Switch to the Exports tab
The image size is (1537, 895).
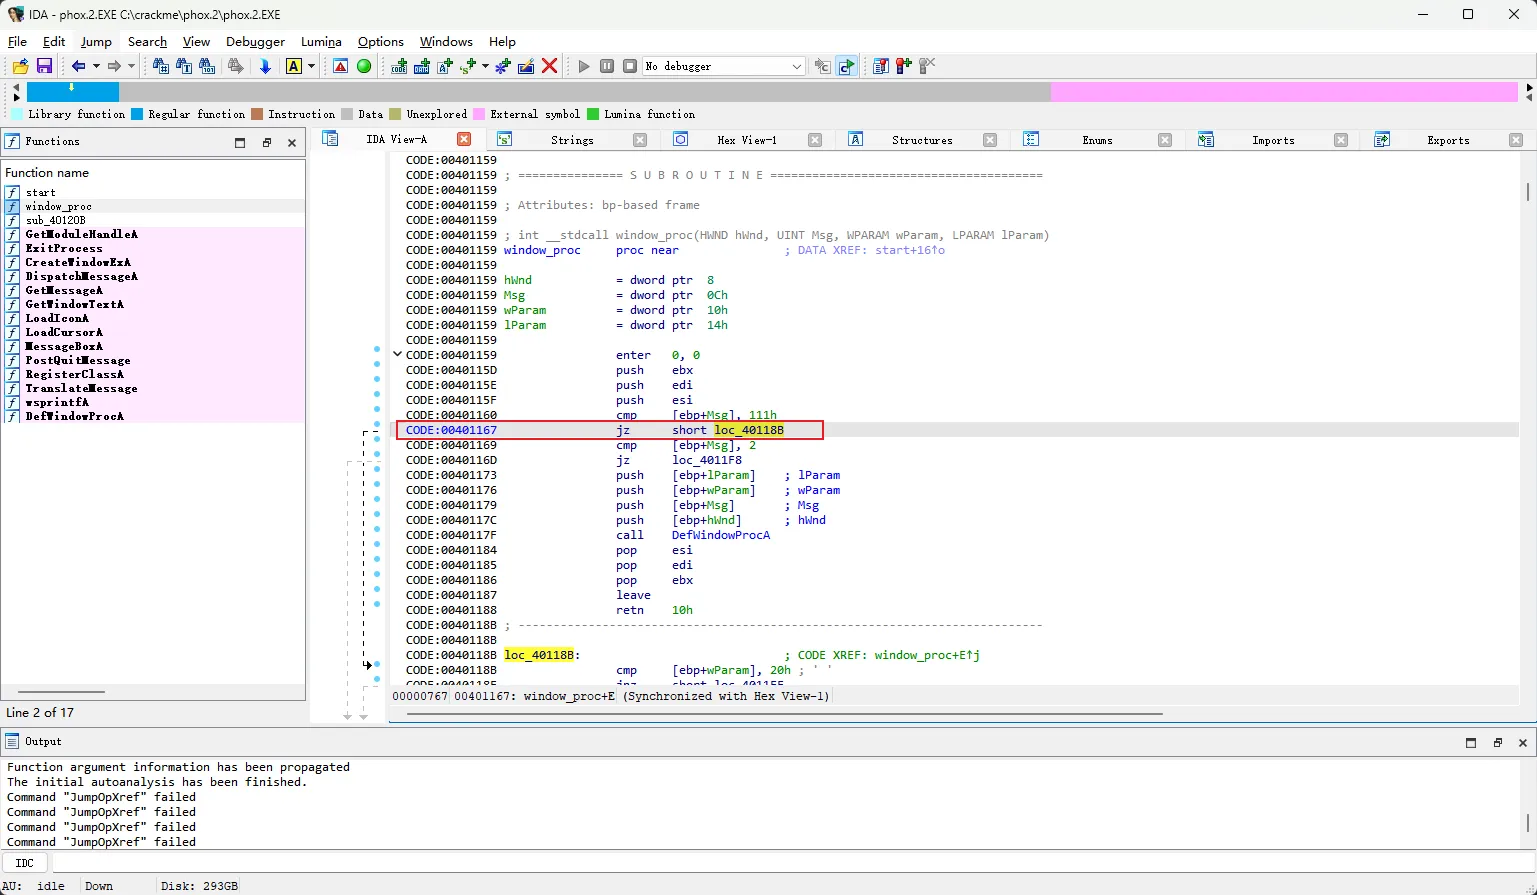[1448, 140]
